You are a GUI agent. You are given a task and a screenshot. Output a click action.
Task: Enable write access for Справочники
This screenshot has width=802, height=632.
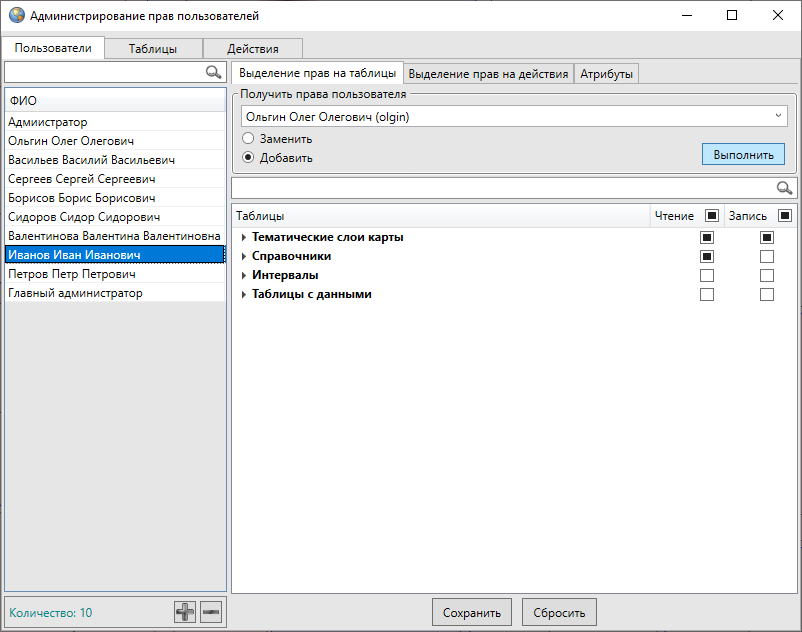(x=767, y=256)
